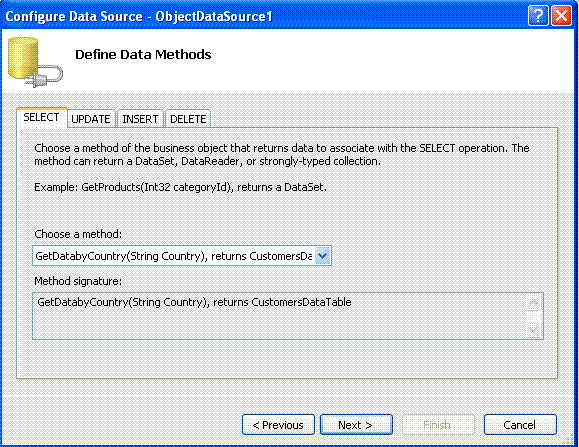The width and height of the screenshot is (579, 447).
Task: Cancel the data source wizard
Action: pos(520,425)
